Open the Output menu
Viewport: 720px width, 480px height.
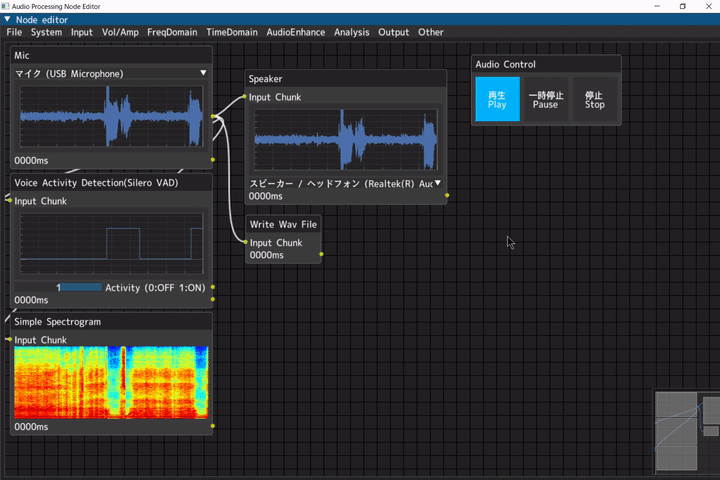tap(394, 32)
